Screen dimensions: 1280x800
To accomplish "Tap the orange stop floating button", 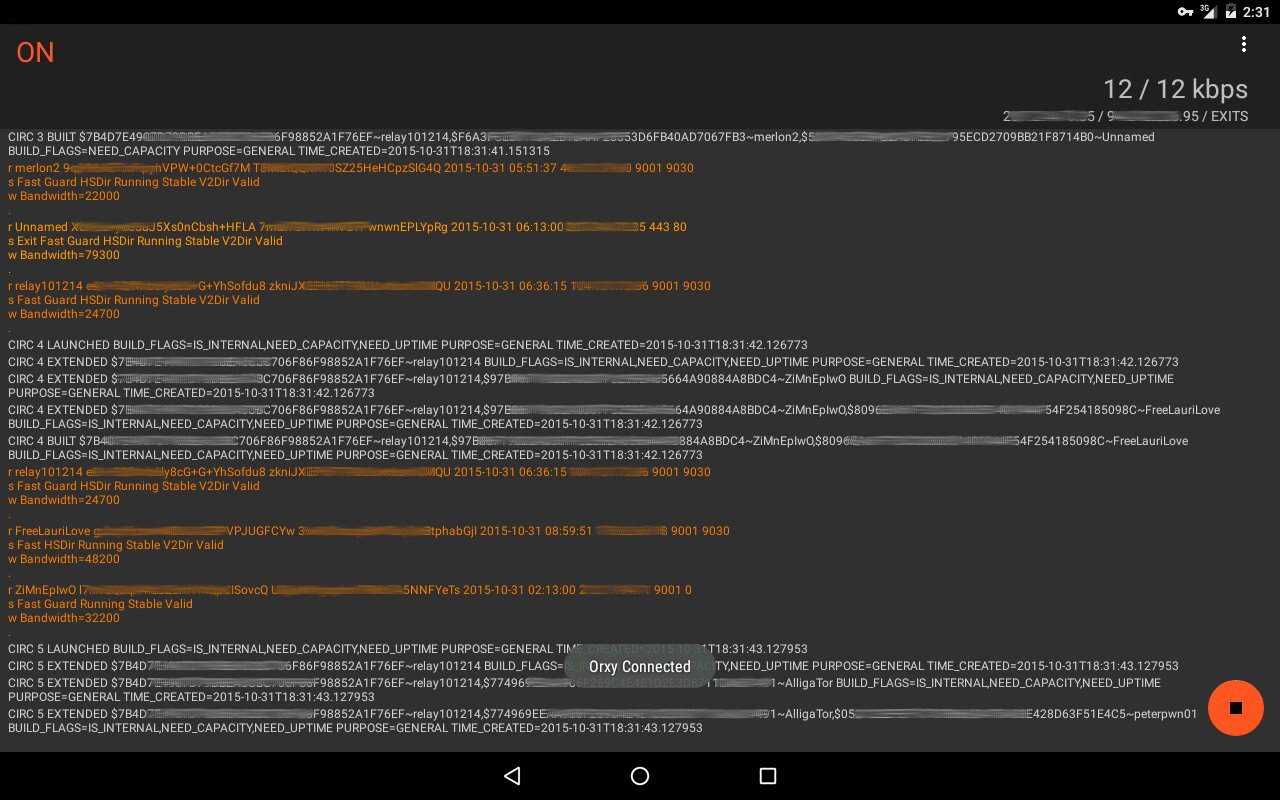I will [x=1236, y=707].
